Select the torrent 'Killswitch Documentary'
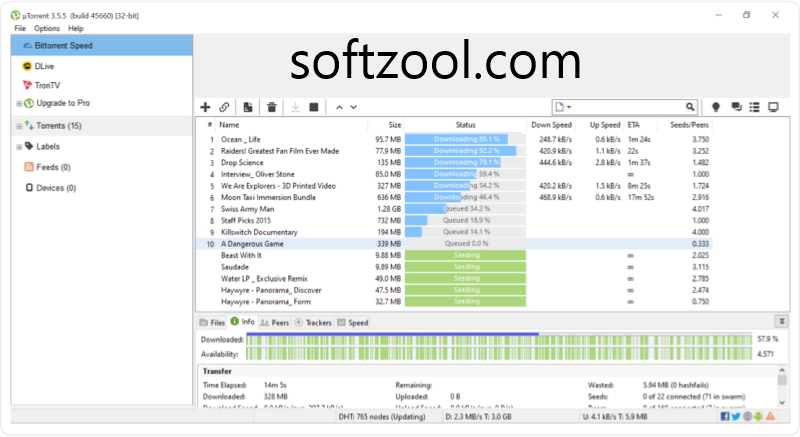 tap(454, 232)
